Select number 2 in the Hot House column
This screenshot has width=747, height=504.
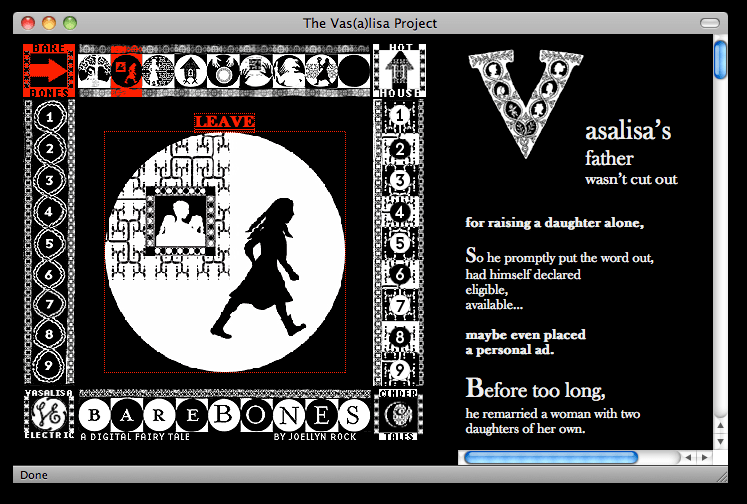399,150
